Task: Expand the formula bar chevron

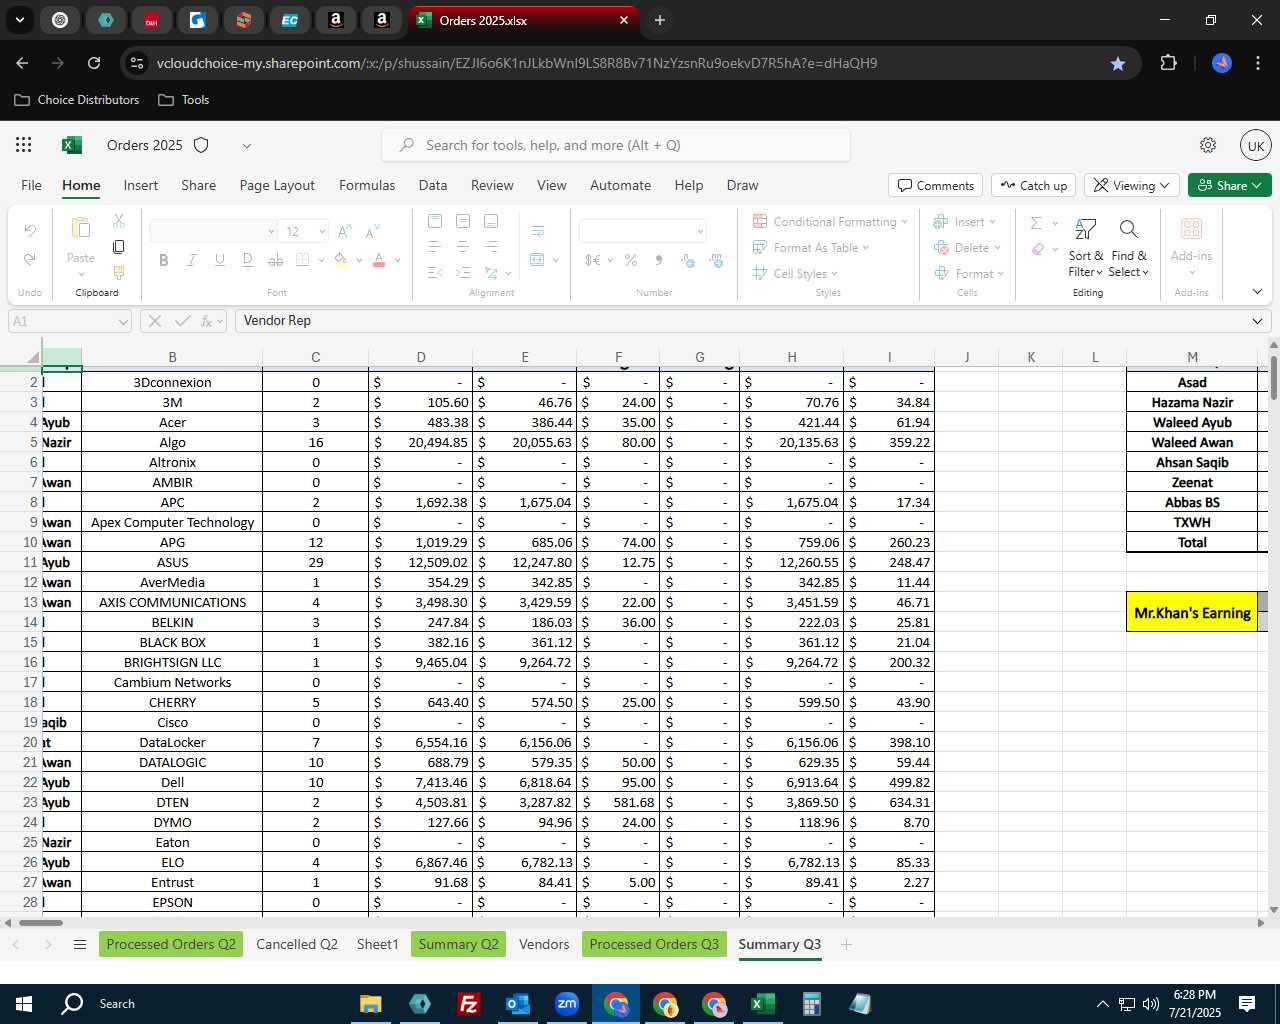Action: tap(1257, 321)
